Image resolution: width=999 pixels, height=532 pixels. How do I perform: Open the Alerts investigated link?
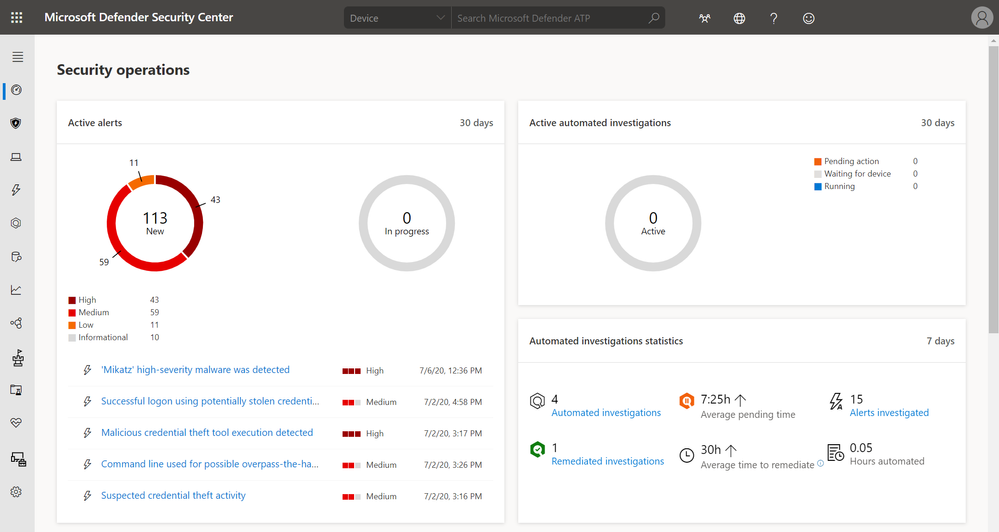coord(889,413)
